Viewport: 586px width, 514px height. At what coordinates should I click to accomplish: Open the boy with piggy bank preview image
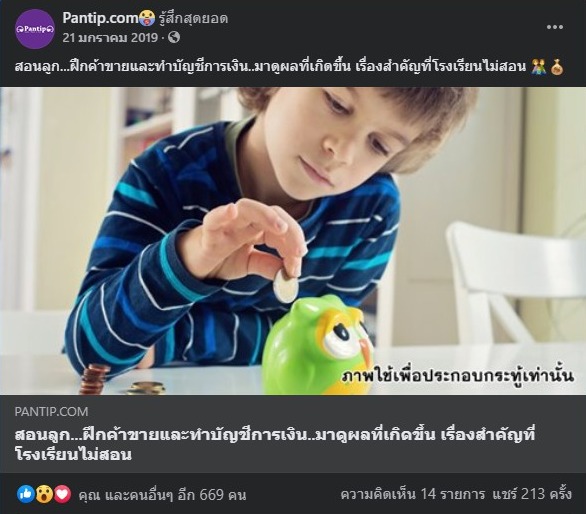[293, 241]
